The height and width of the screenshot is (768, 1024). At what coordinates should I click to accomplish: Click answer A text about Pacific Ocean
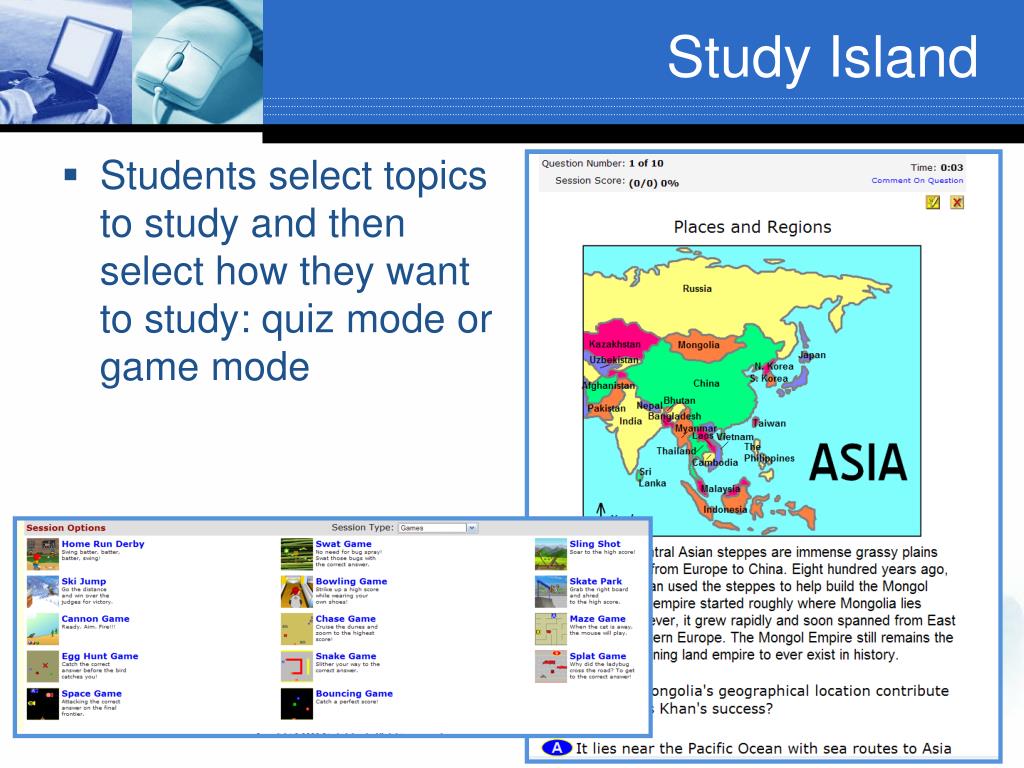[763, 748]
